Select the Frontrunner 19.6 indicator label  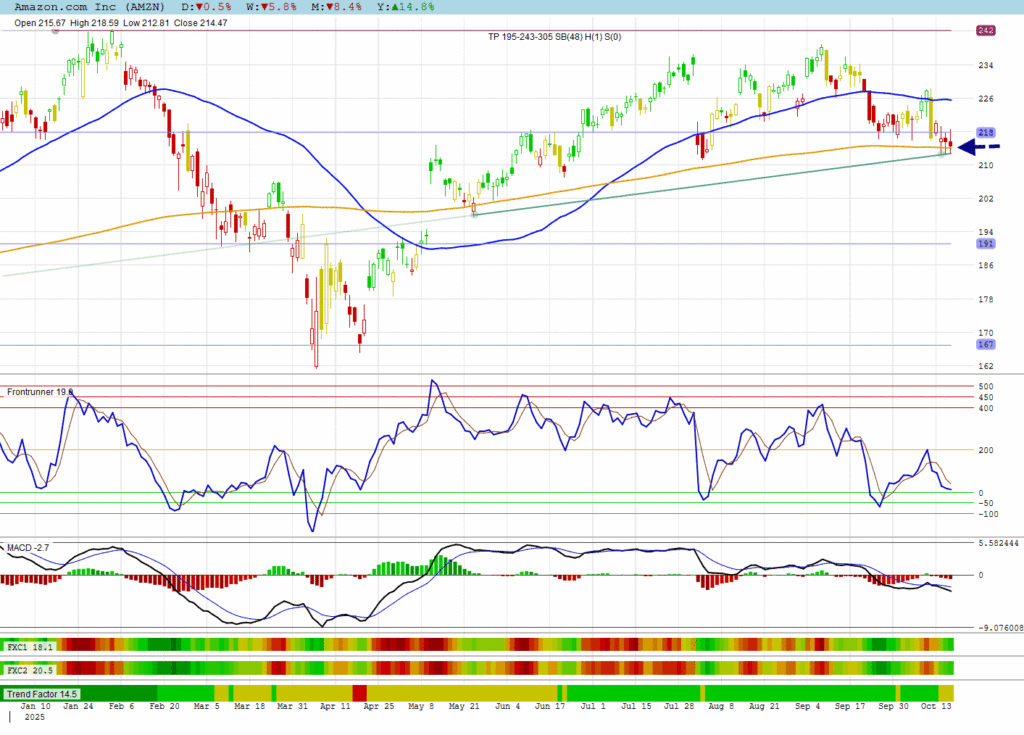pos(40,393)
